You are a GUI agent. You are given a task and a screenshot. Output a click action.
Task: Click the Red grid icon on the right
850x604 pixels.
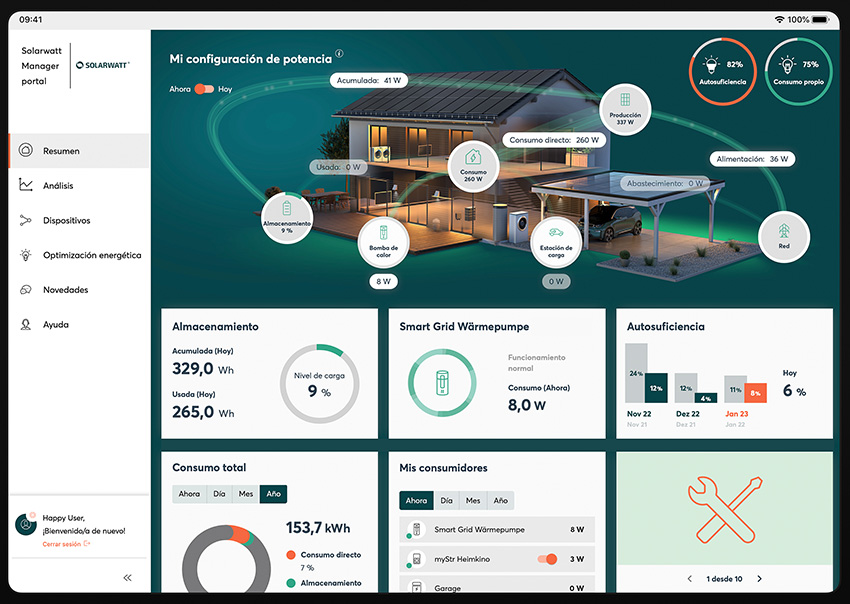(783, 238)
